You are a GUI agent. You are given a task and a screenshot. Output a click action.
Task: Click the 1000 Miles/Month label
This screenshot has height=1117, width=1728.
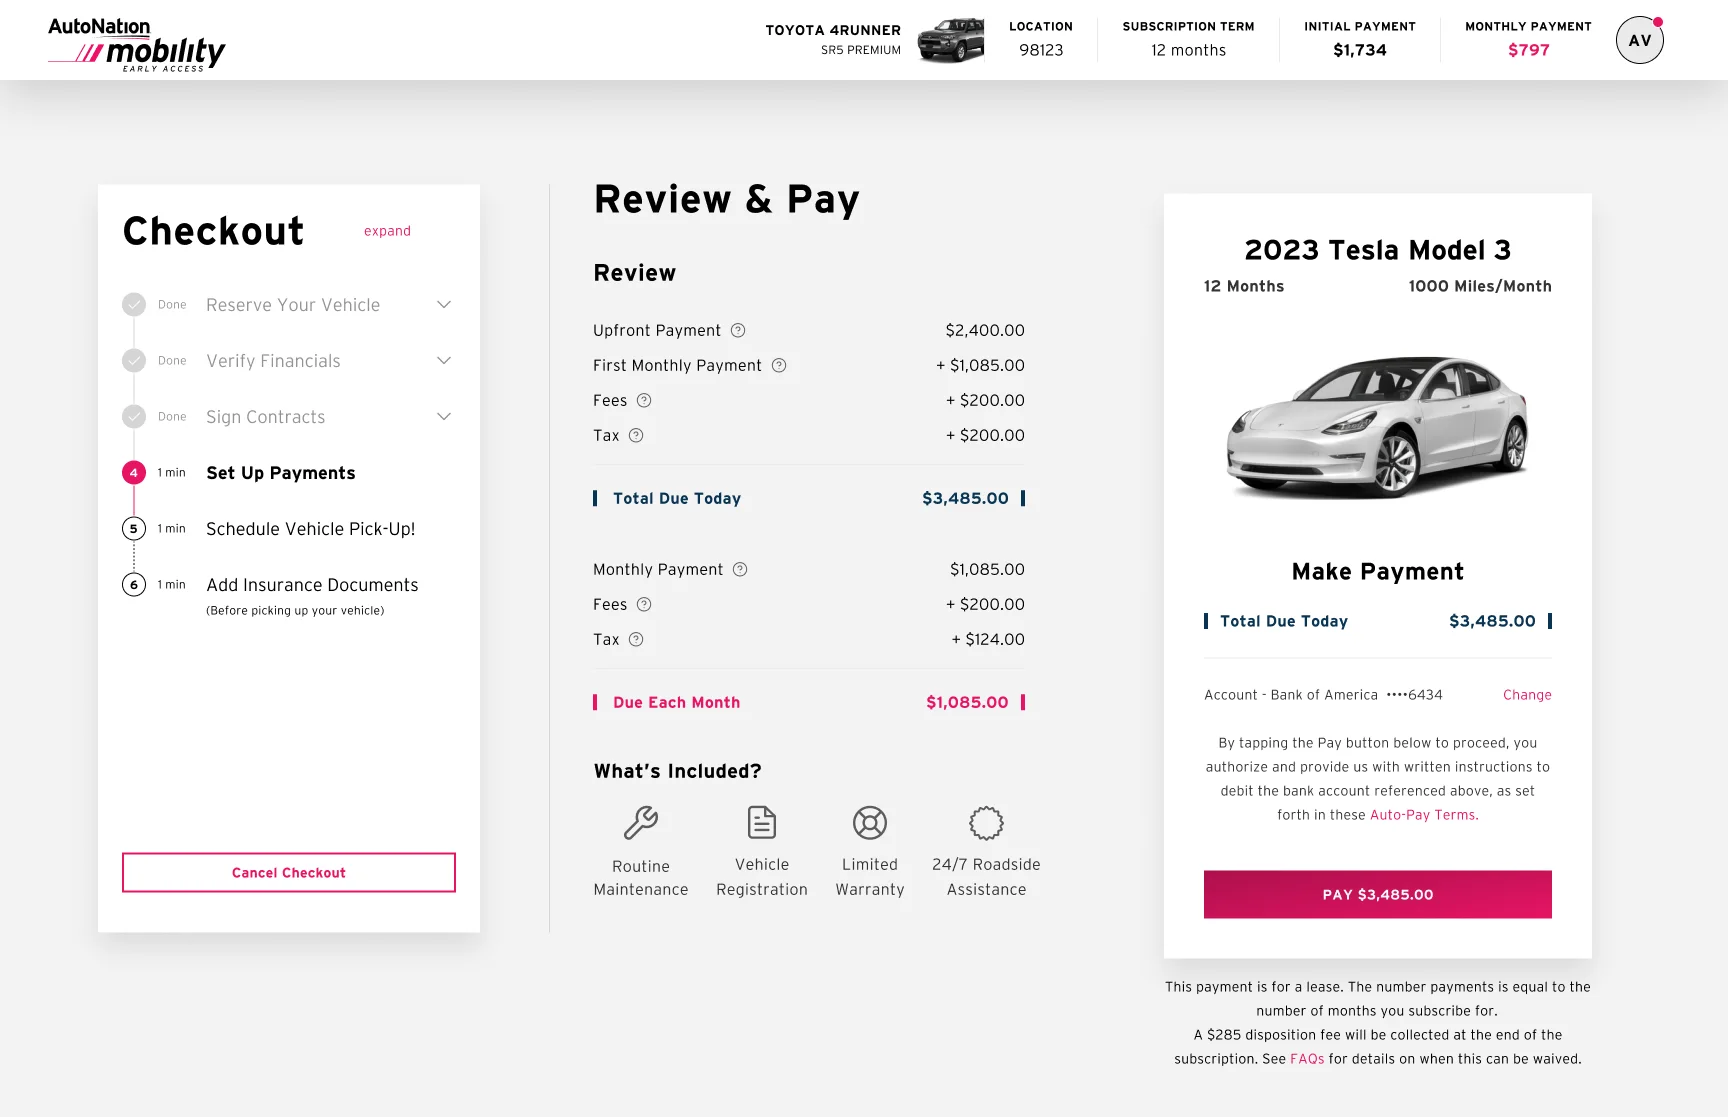point(1480,287)
